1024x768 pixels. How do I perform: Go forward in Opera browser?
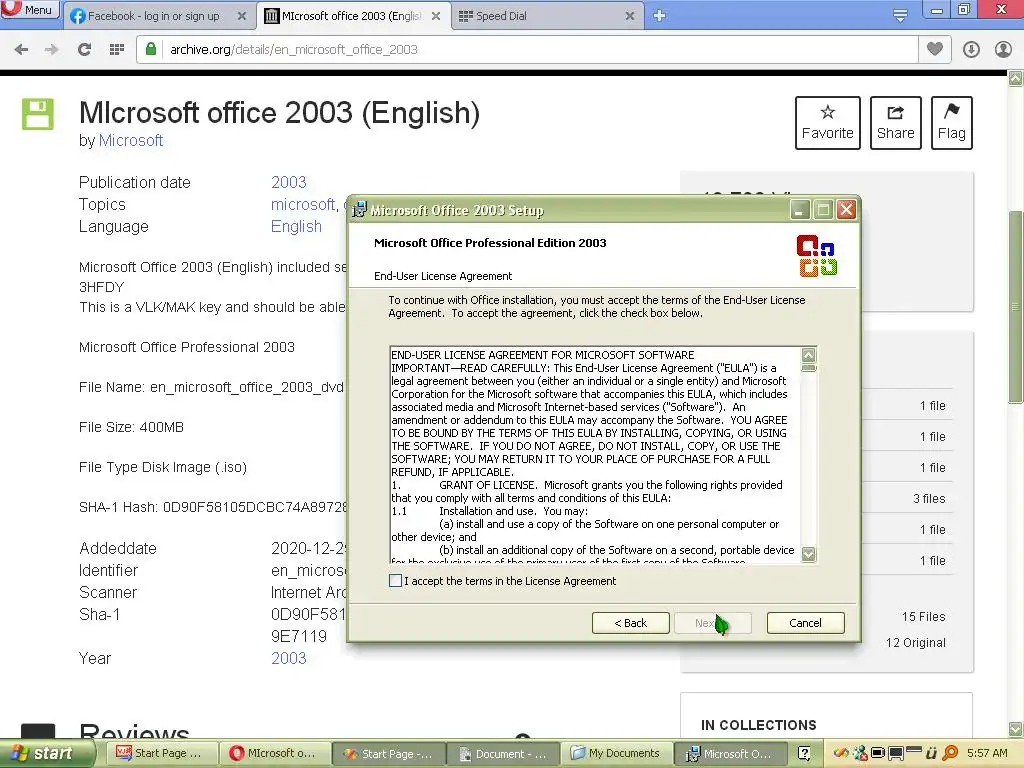tap(52, 50)
